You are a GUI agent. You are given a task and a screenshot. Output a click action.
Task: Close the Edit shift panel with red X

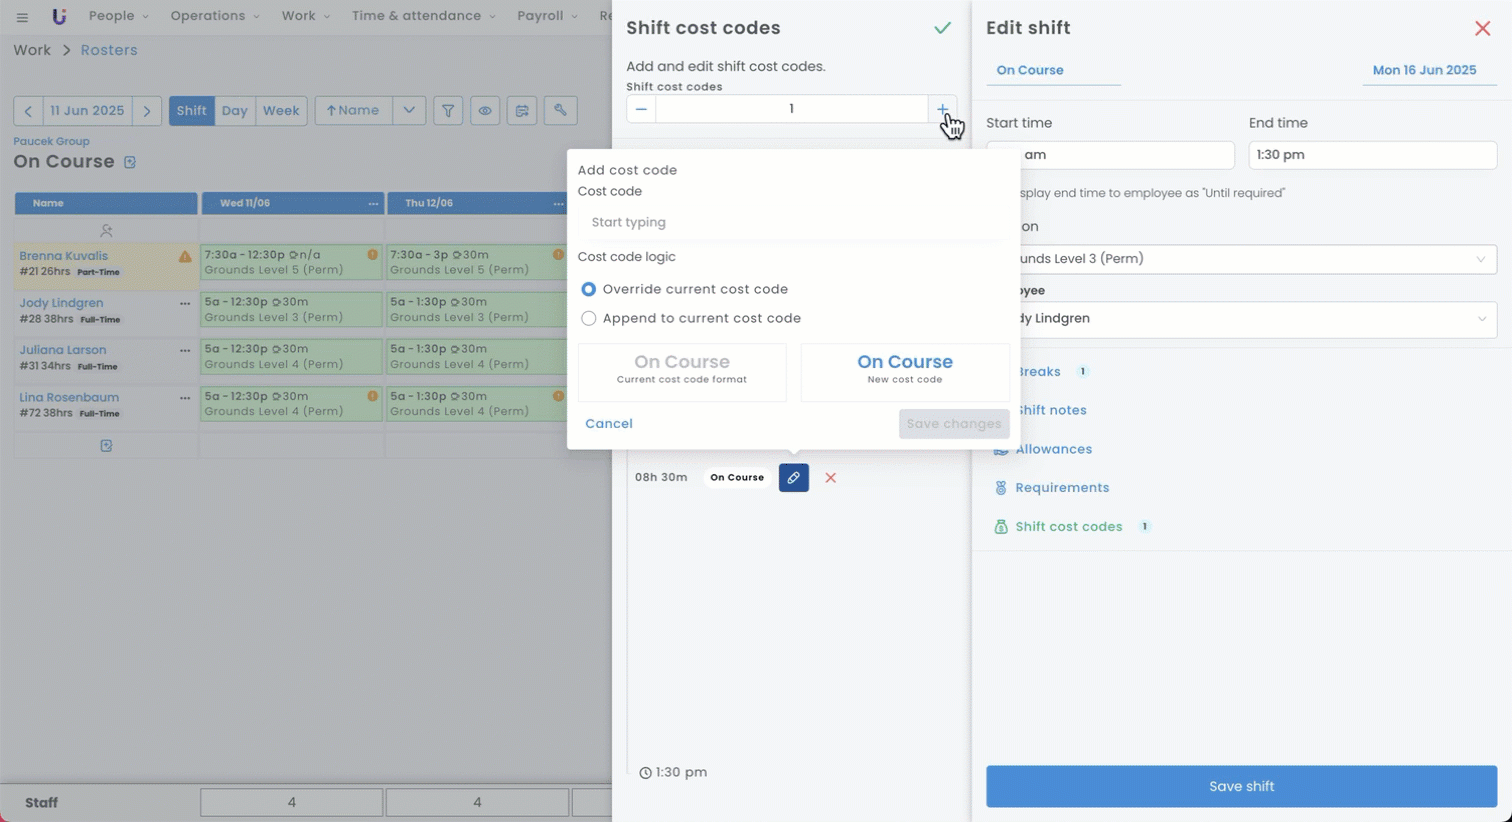[x=1482, y=28]
